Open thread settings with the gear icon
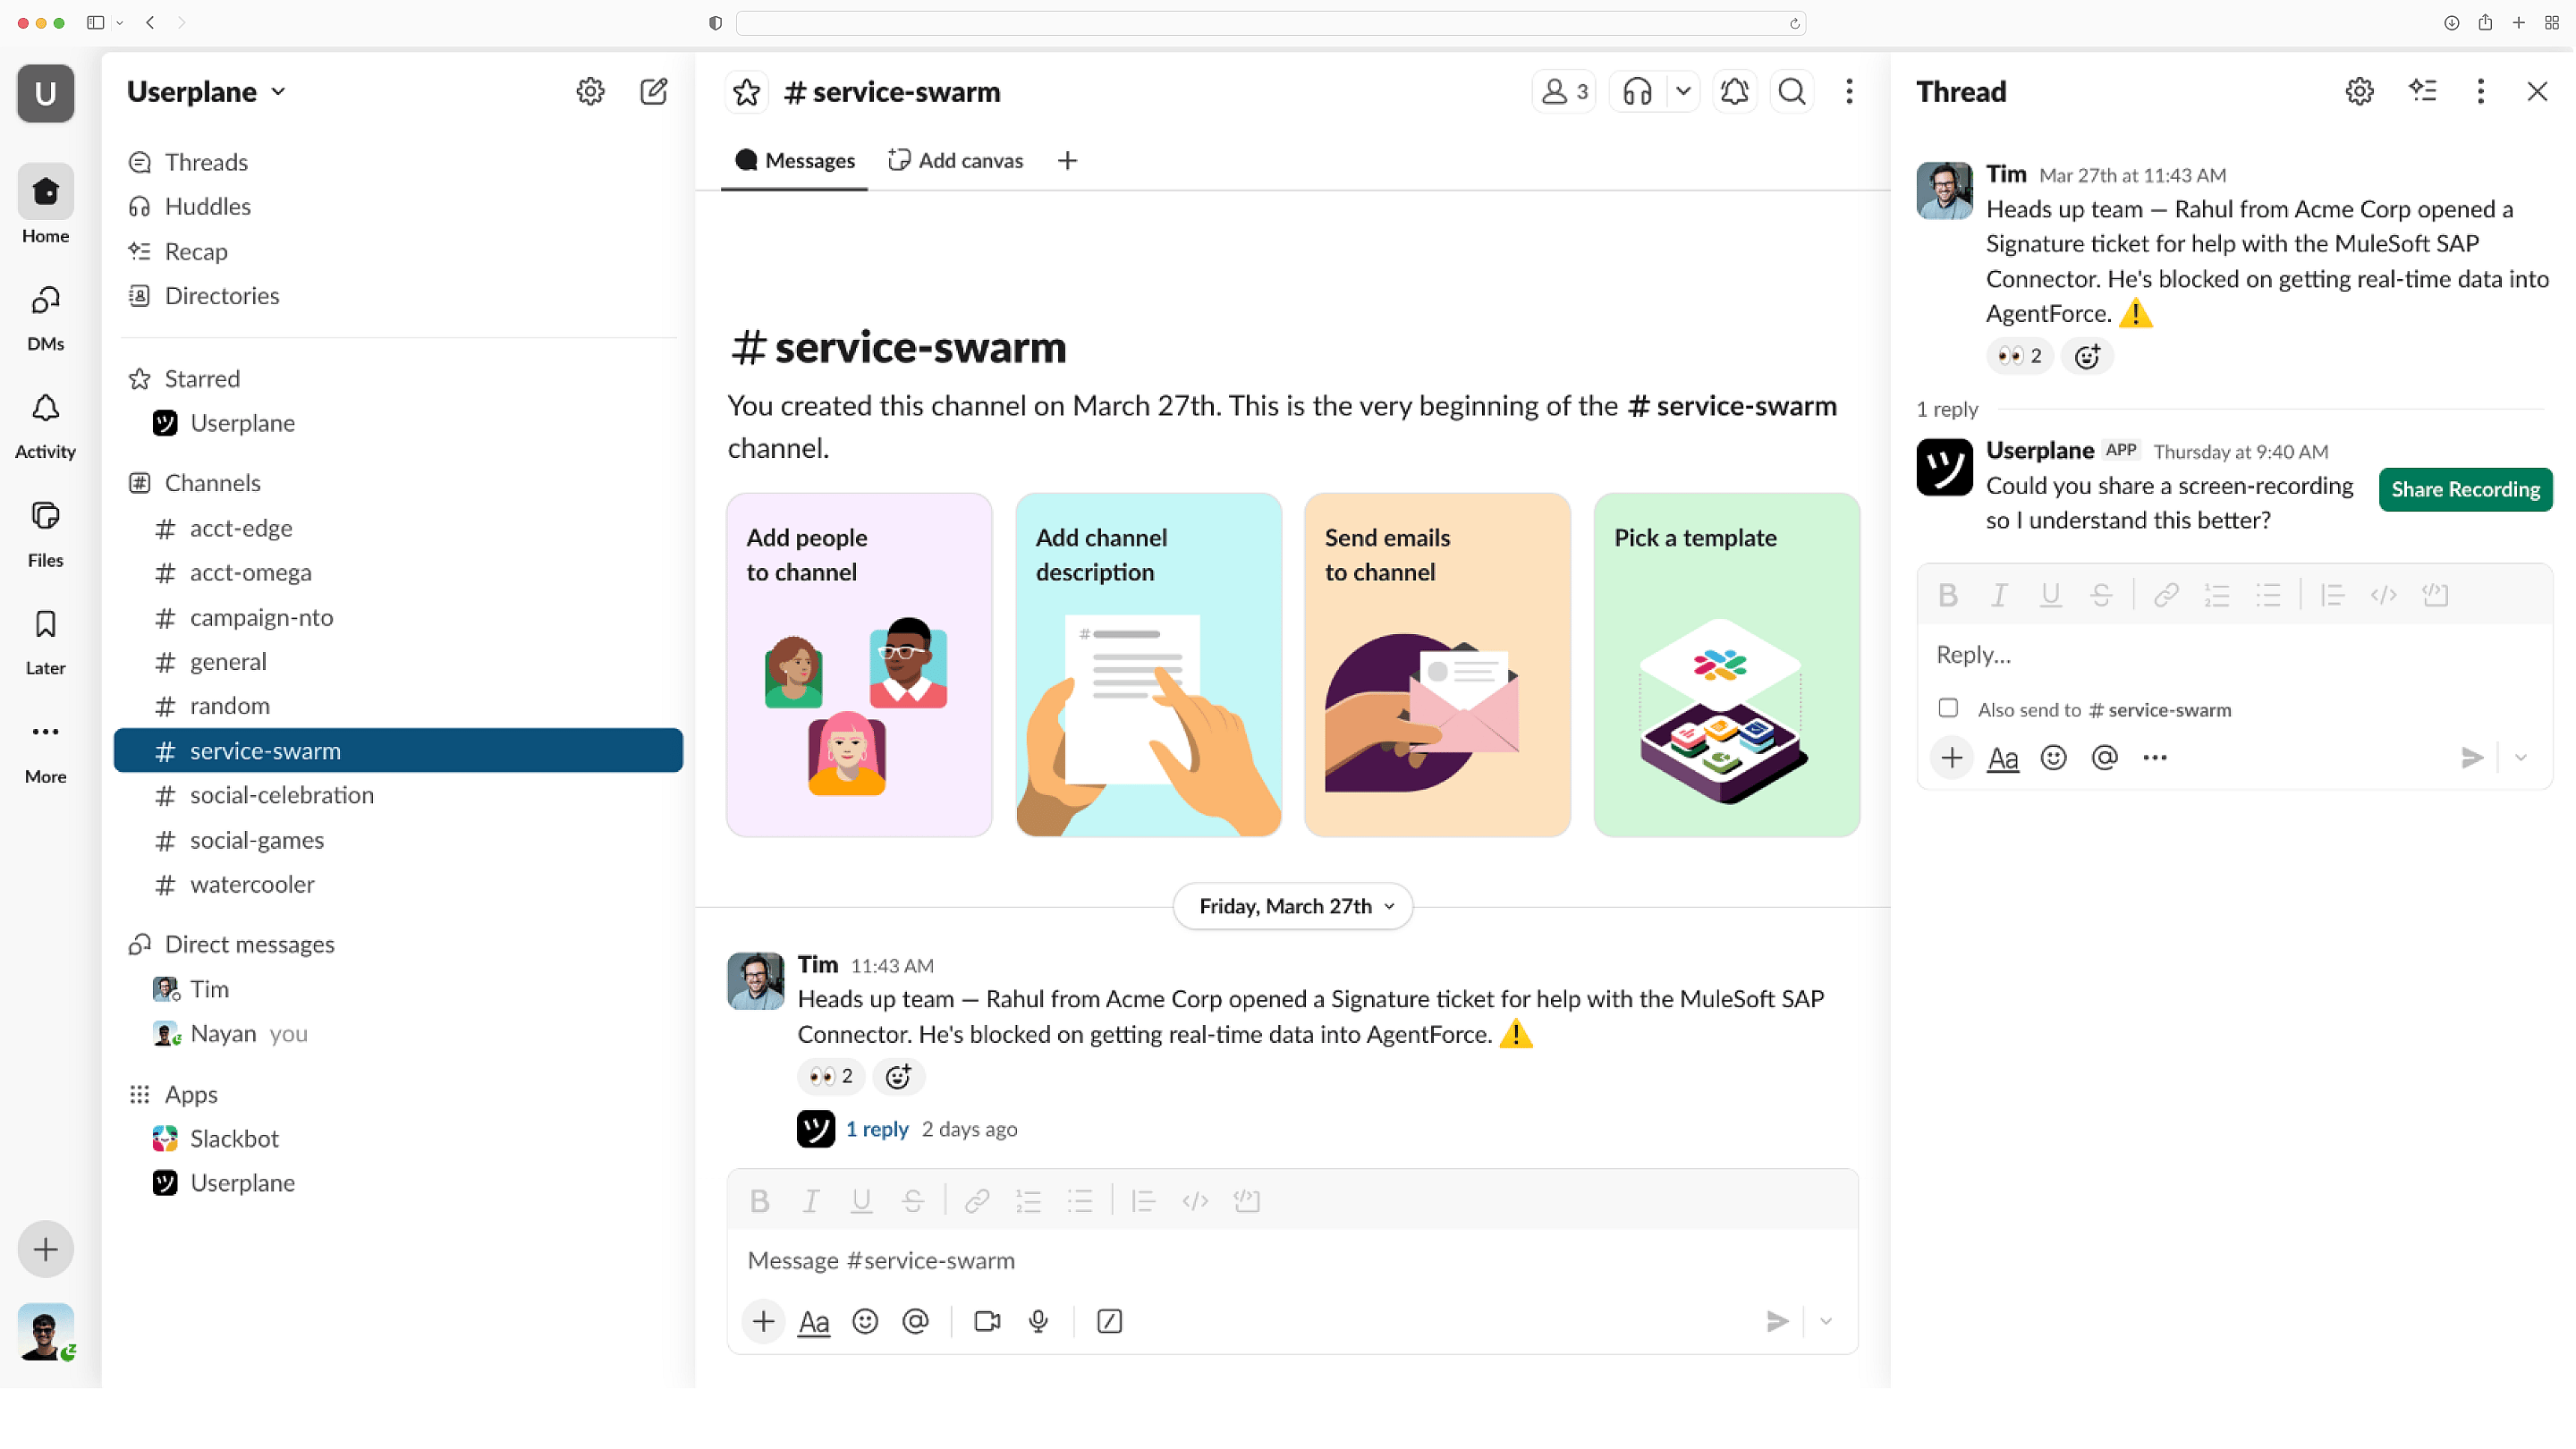2576x1449 pixels. coord(2359,91)
